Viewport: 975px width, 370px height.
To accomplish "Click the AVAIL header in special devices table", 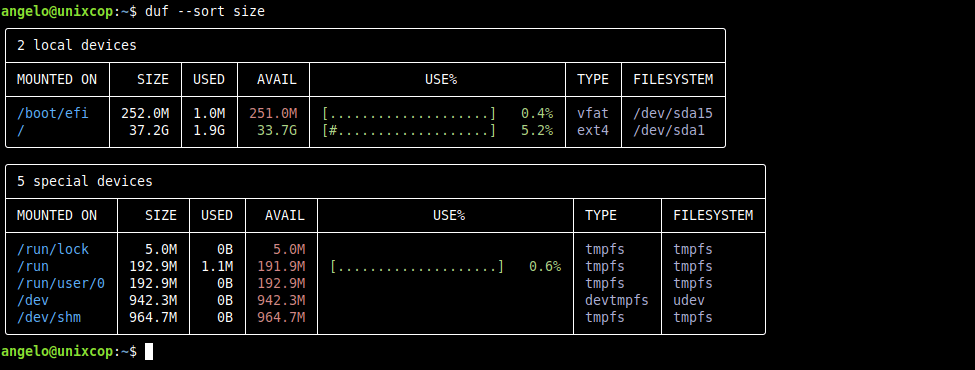I will (285, 215).
